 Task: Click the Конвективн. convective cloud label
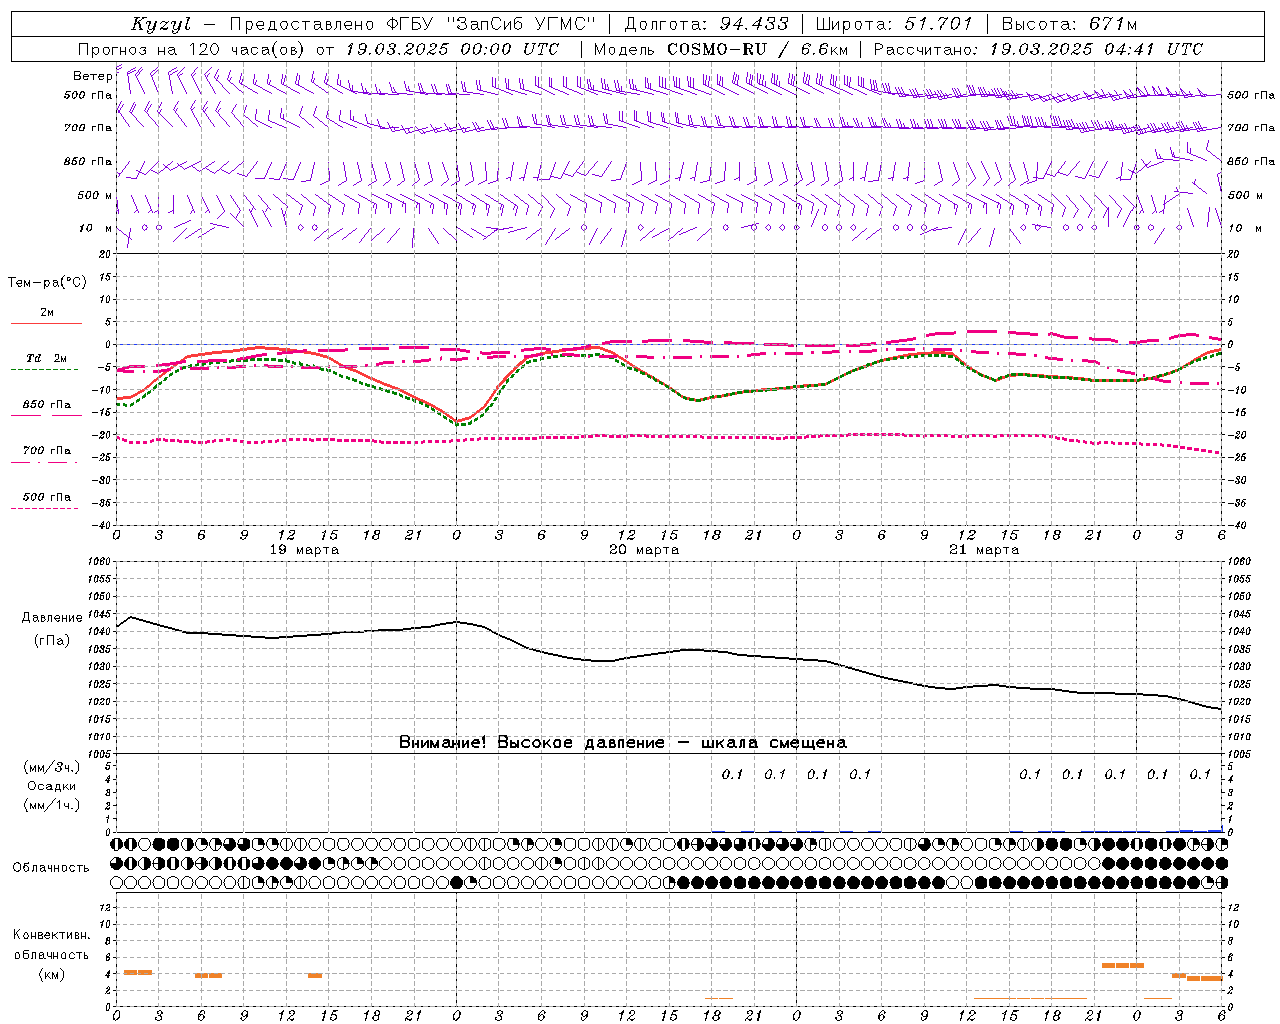pyautogui.click(x=51, y=935)
